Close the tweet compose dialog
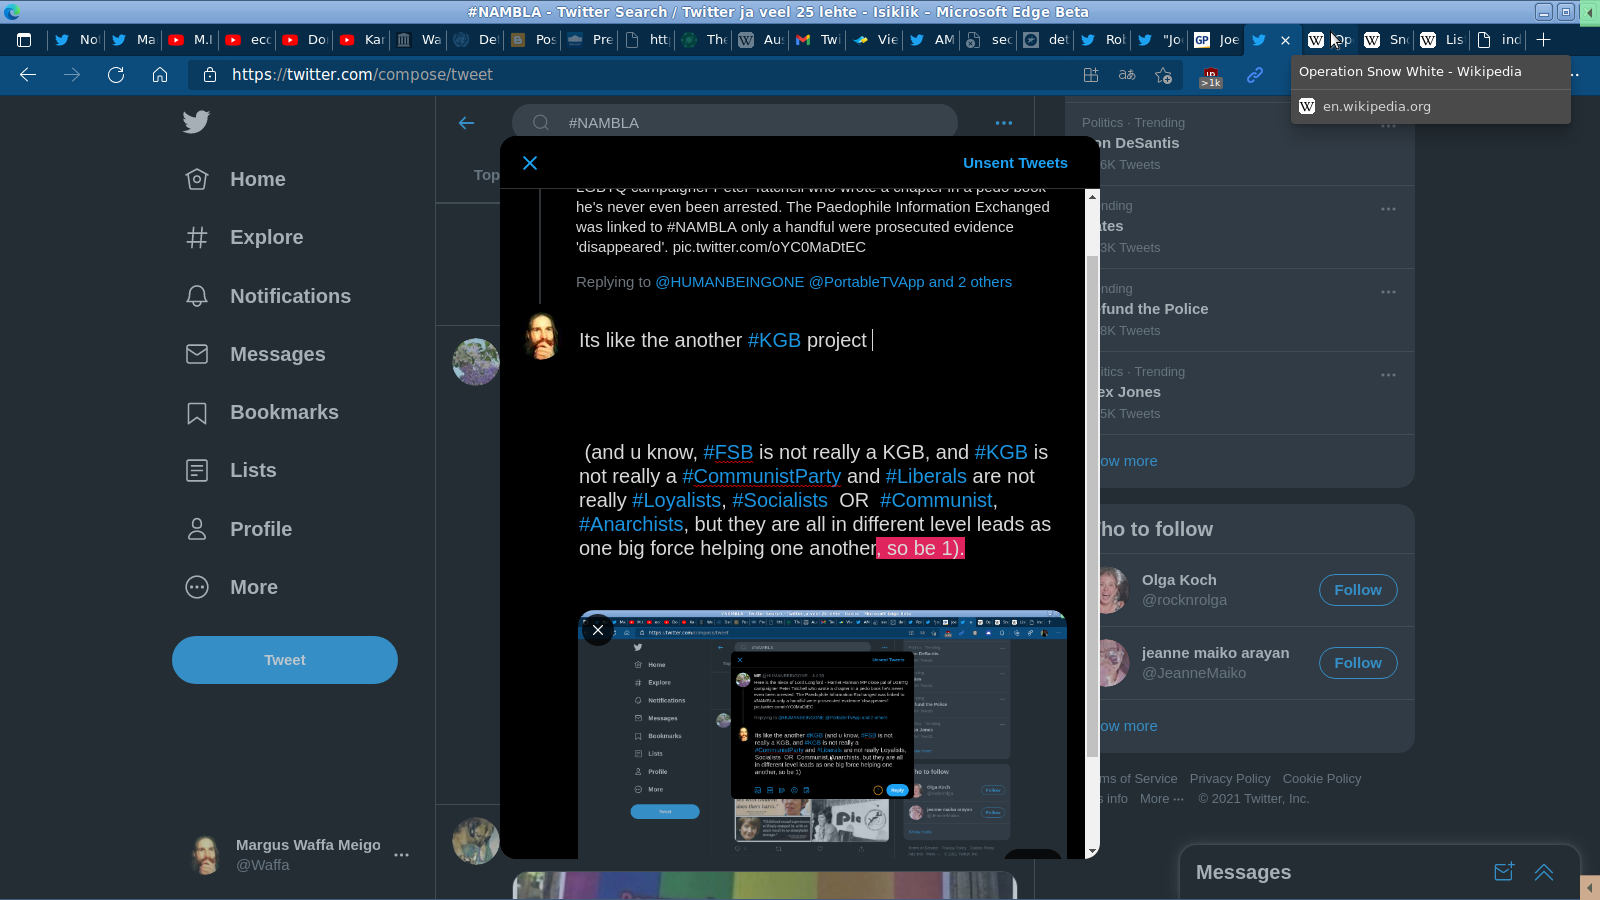 pyautogui.click(x=530, y=163)
